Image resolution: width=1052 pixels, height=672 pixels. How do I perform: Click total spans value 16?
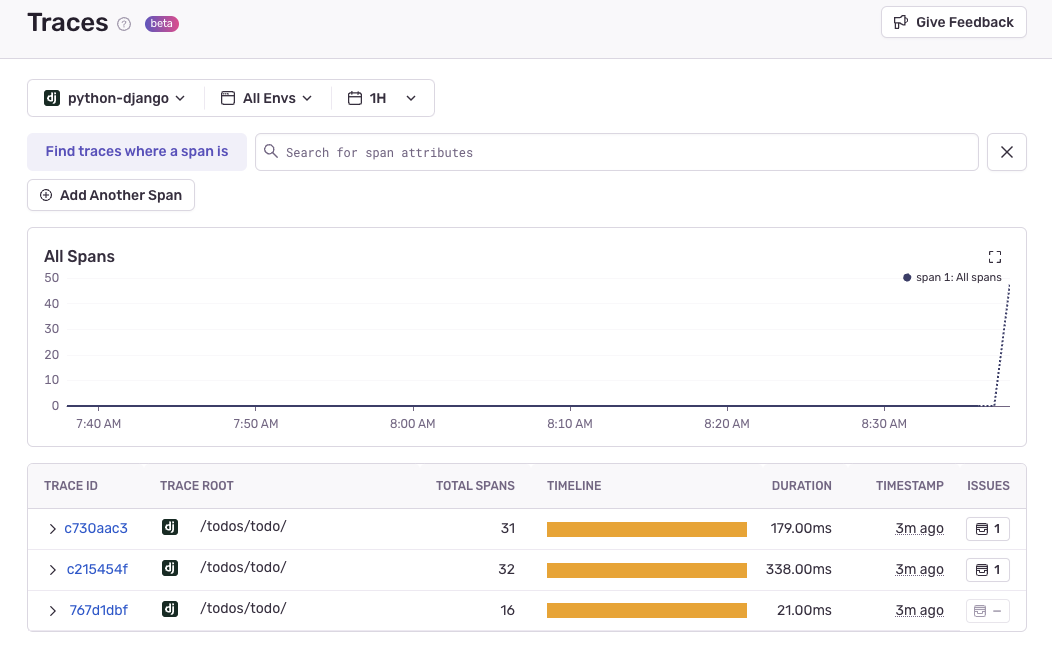click(x=507, y=610)
